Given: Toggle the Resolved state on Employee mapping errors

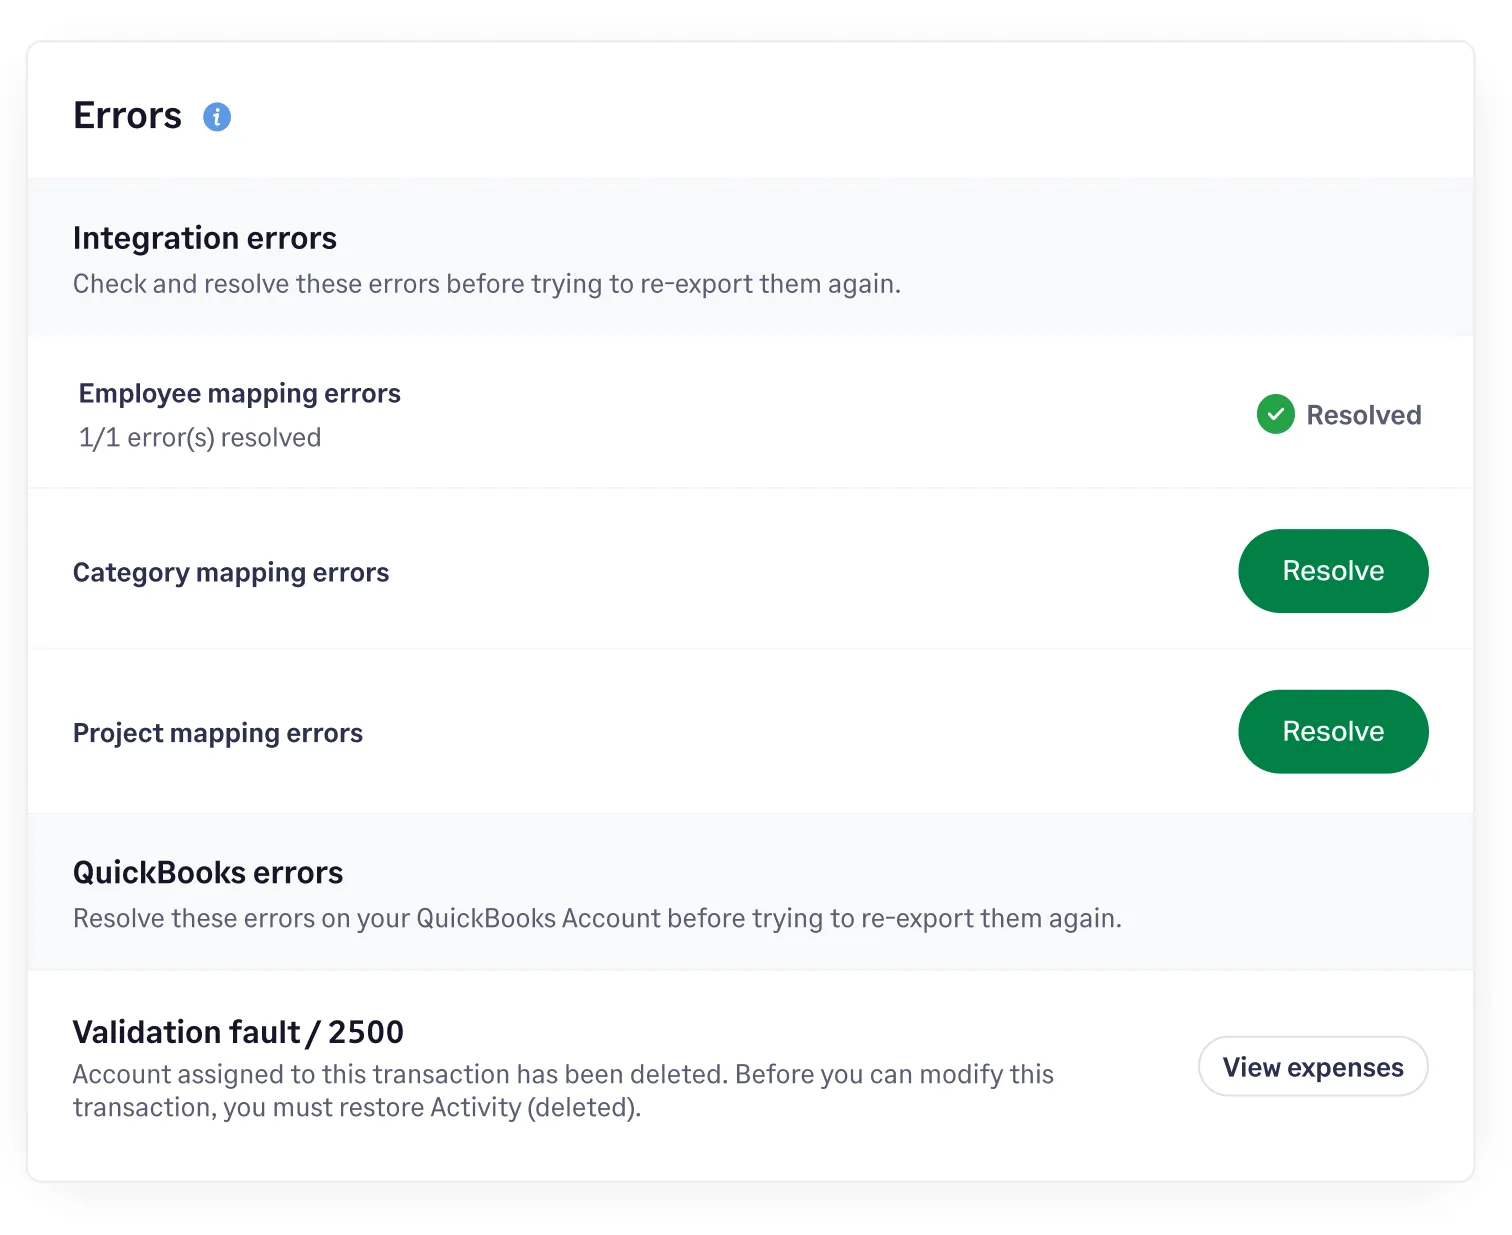Looking at the screenshot, I should click(x=1338, y=414).
